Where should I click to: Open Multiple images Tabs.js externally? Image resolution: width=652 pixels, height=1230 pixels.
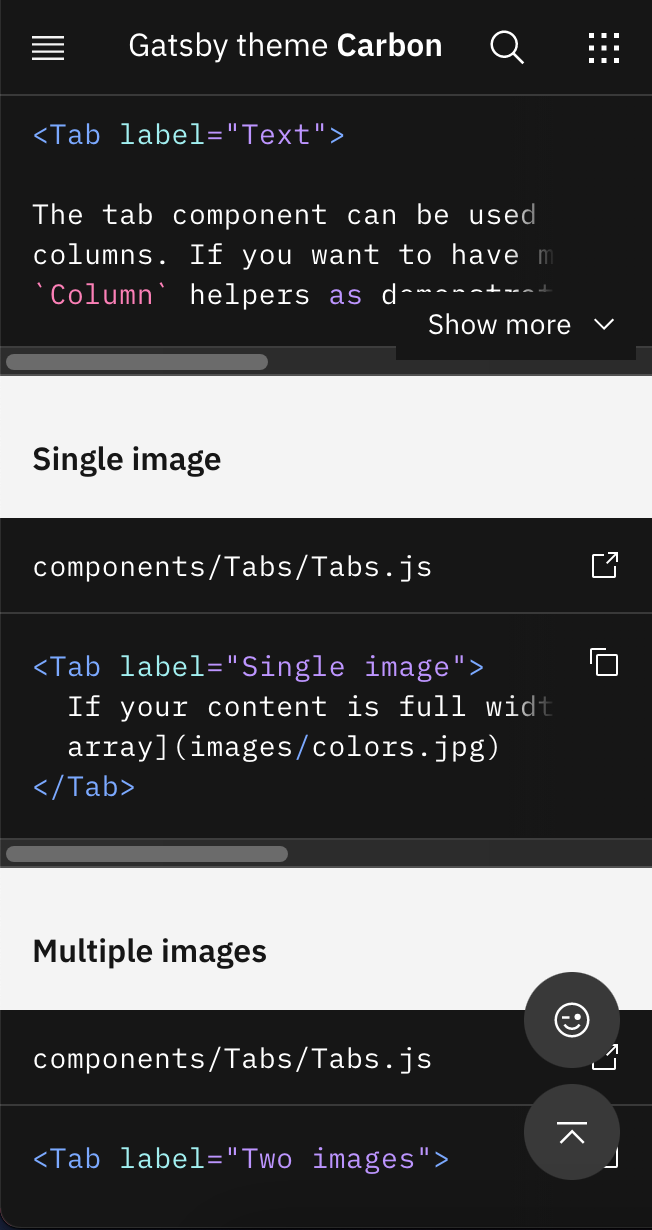pyautogui.click(x=604, y=1057)
